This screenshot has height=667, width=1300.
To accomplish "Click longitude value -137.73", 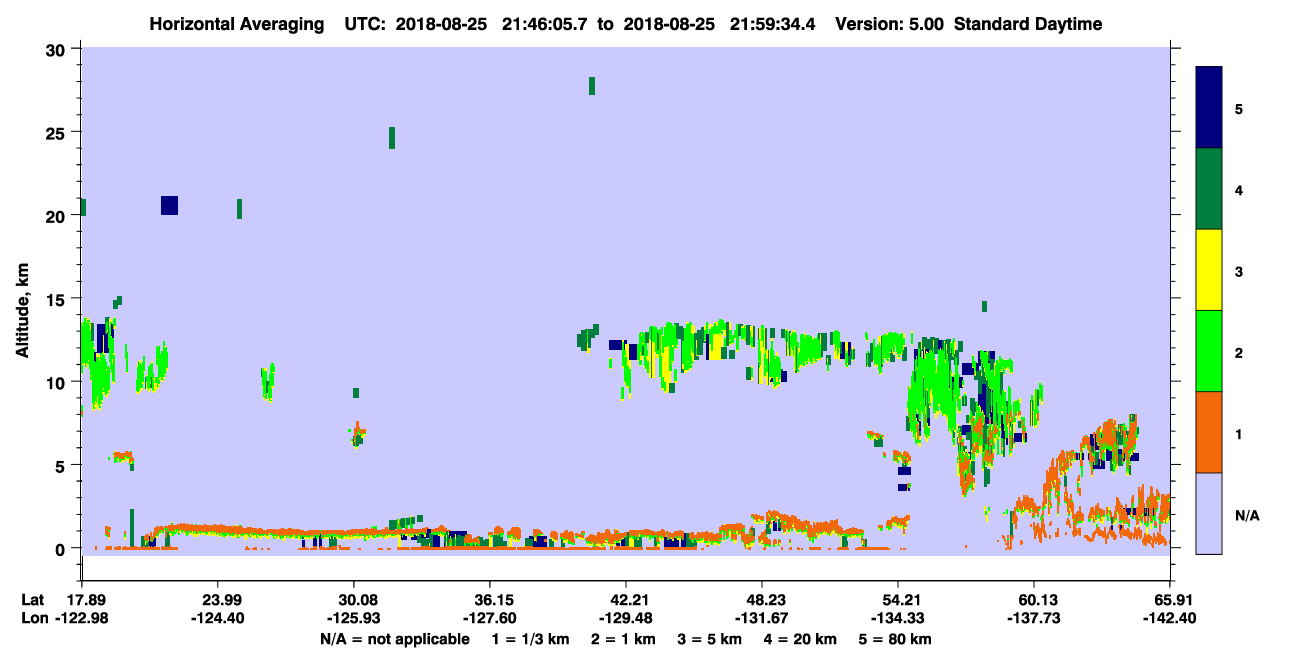I will tap(1034, 619).
